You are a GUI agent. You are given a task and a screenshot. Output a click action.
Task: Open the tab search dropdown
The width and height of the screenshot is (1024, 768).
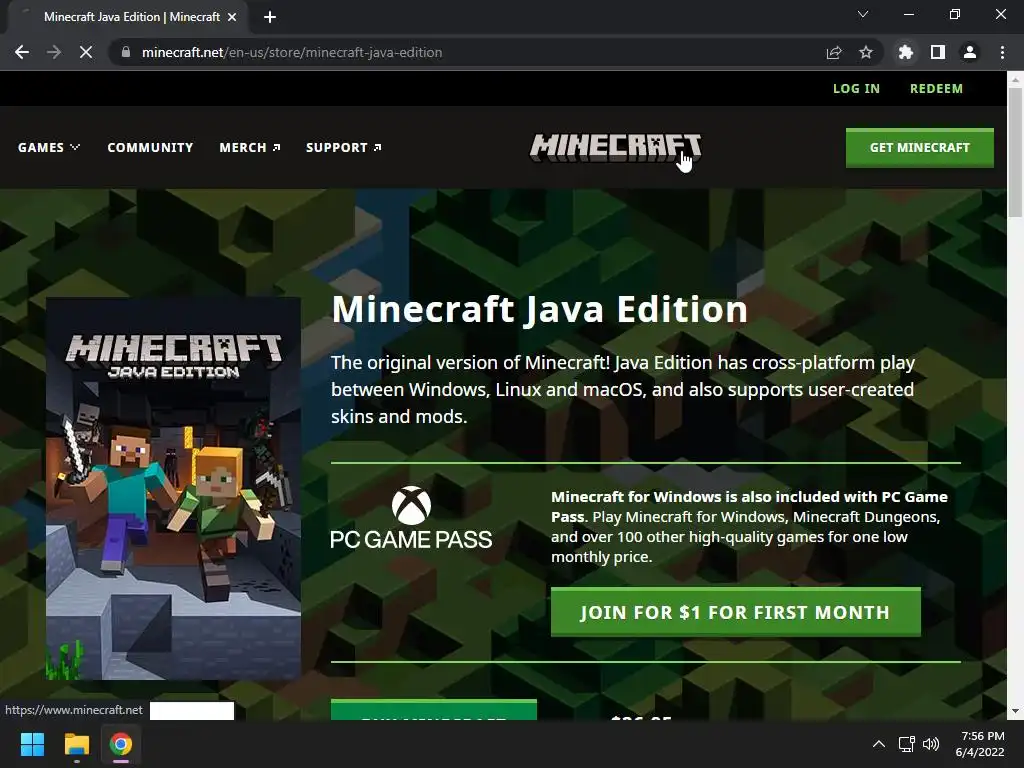(x=863, y=14)
